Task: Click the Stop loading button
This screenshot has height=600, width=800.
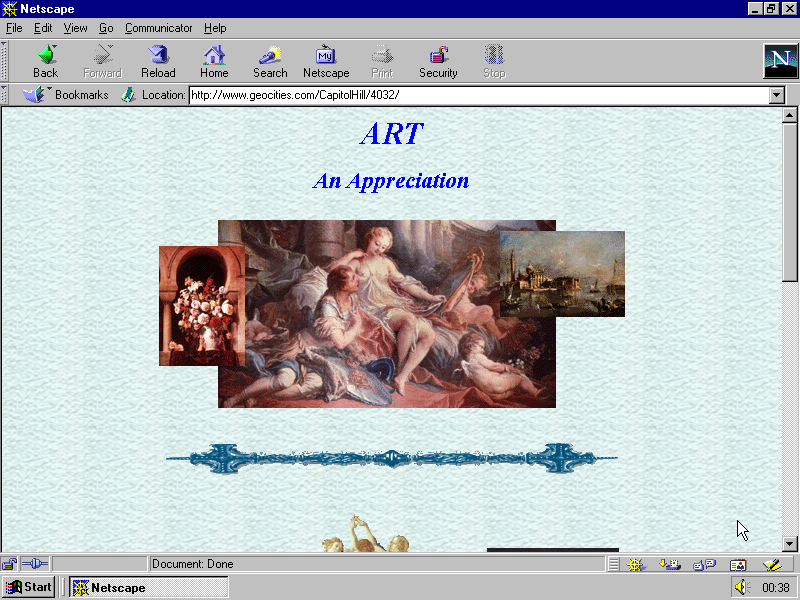Action: [x=494, y=61]
